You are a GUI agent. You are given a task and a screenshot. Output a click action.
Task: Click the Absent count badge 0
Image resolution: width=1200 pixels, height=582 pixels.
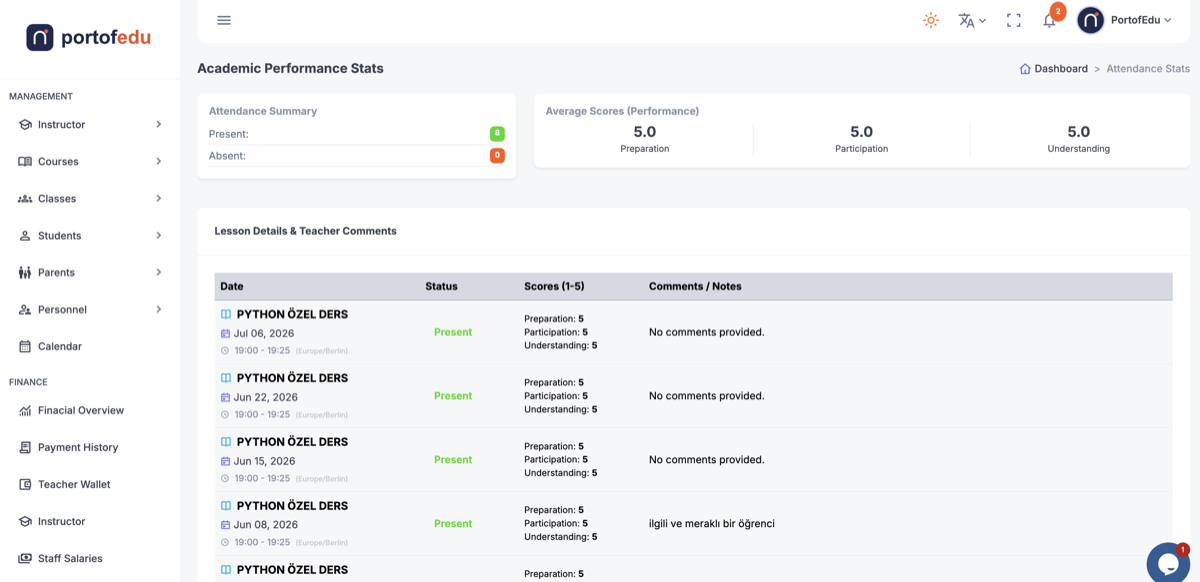(497, 156)
